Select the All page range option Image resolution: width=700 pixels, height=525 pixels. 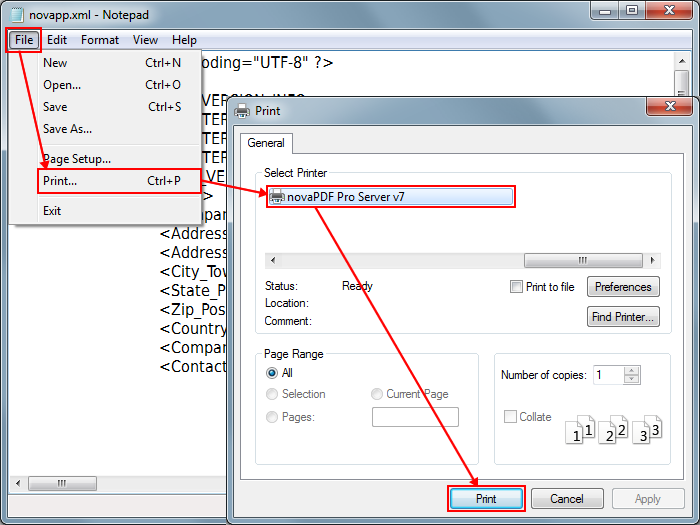point(272,373)
